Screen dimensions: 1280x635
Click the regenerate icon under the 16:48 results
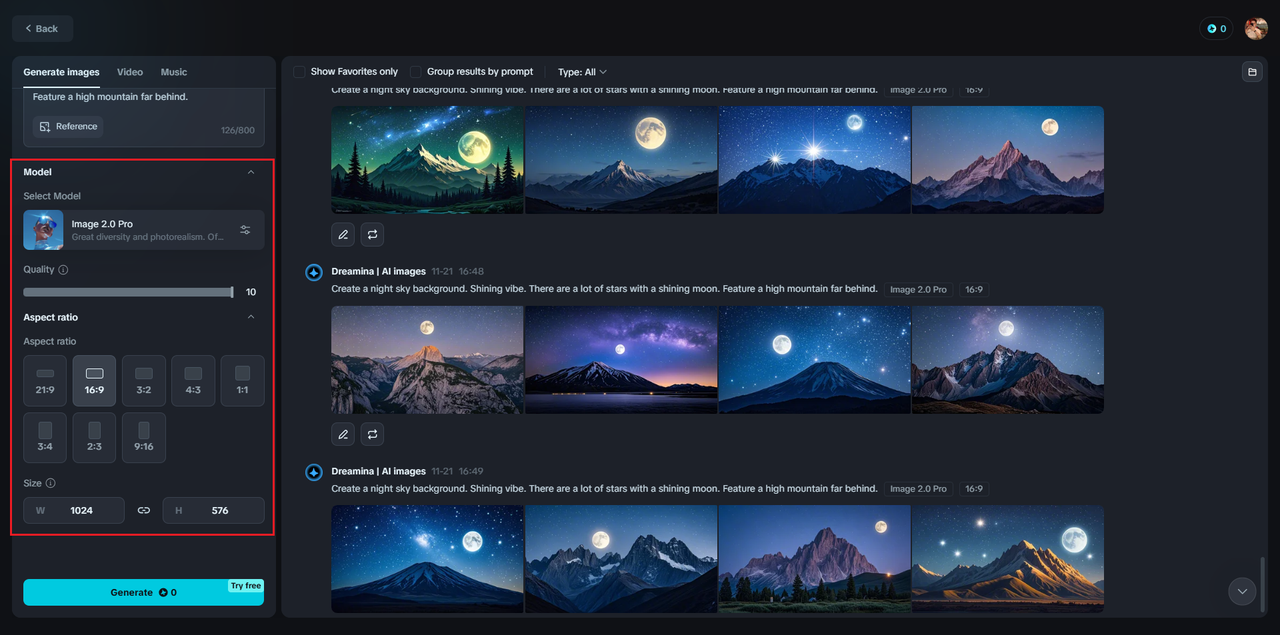point(372,434)
